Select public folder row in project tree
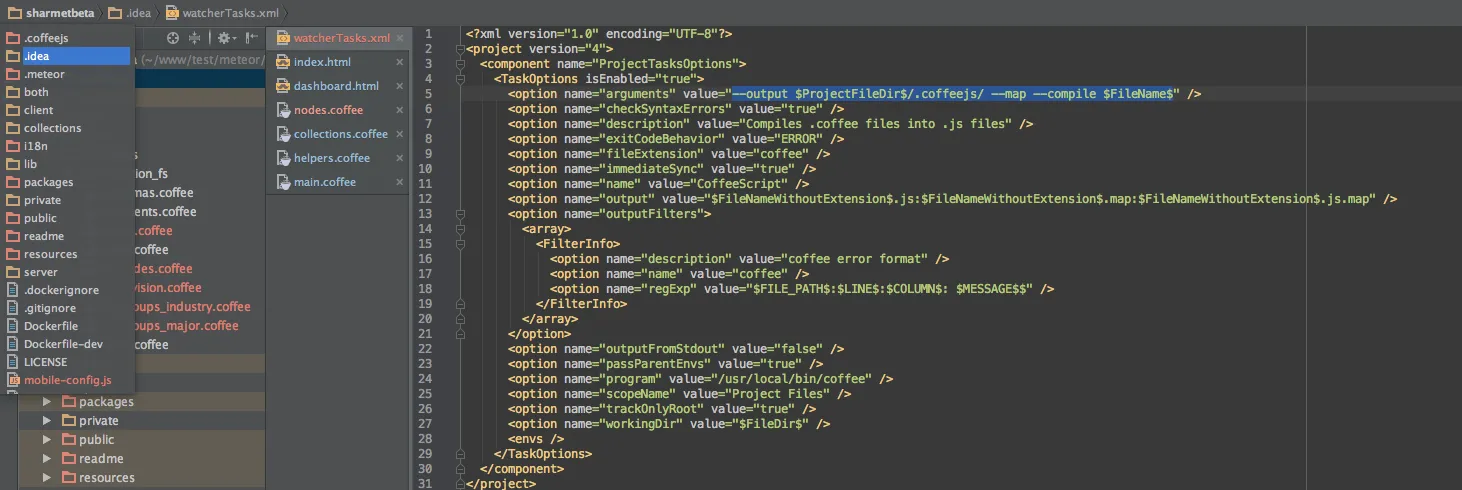 (142, 440)
